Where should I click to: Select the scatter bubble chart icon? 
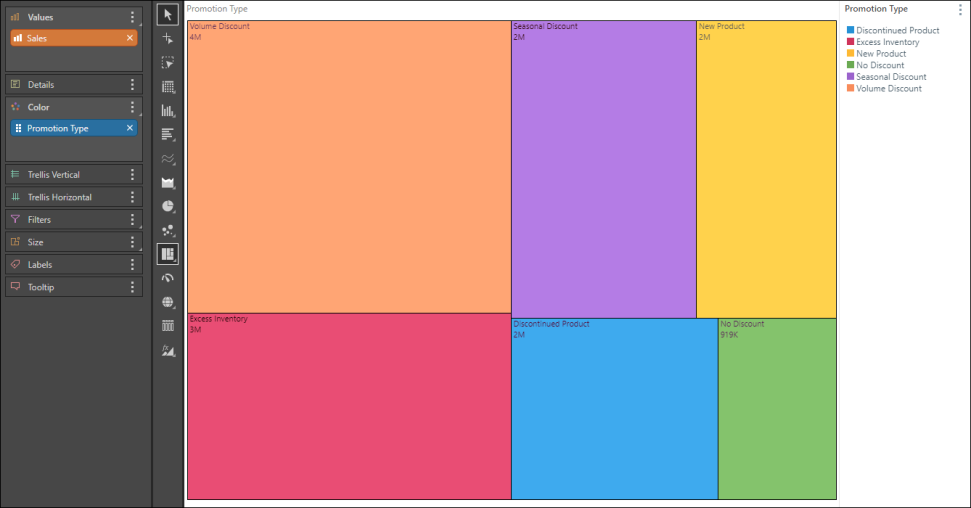point(168,230)
